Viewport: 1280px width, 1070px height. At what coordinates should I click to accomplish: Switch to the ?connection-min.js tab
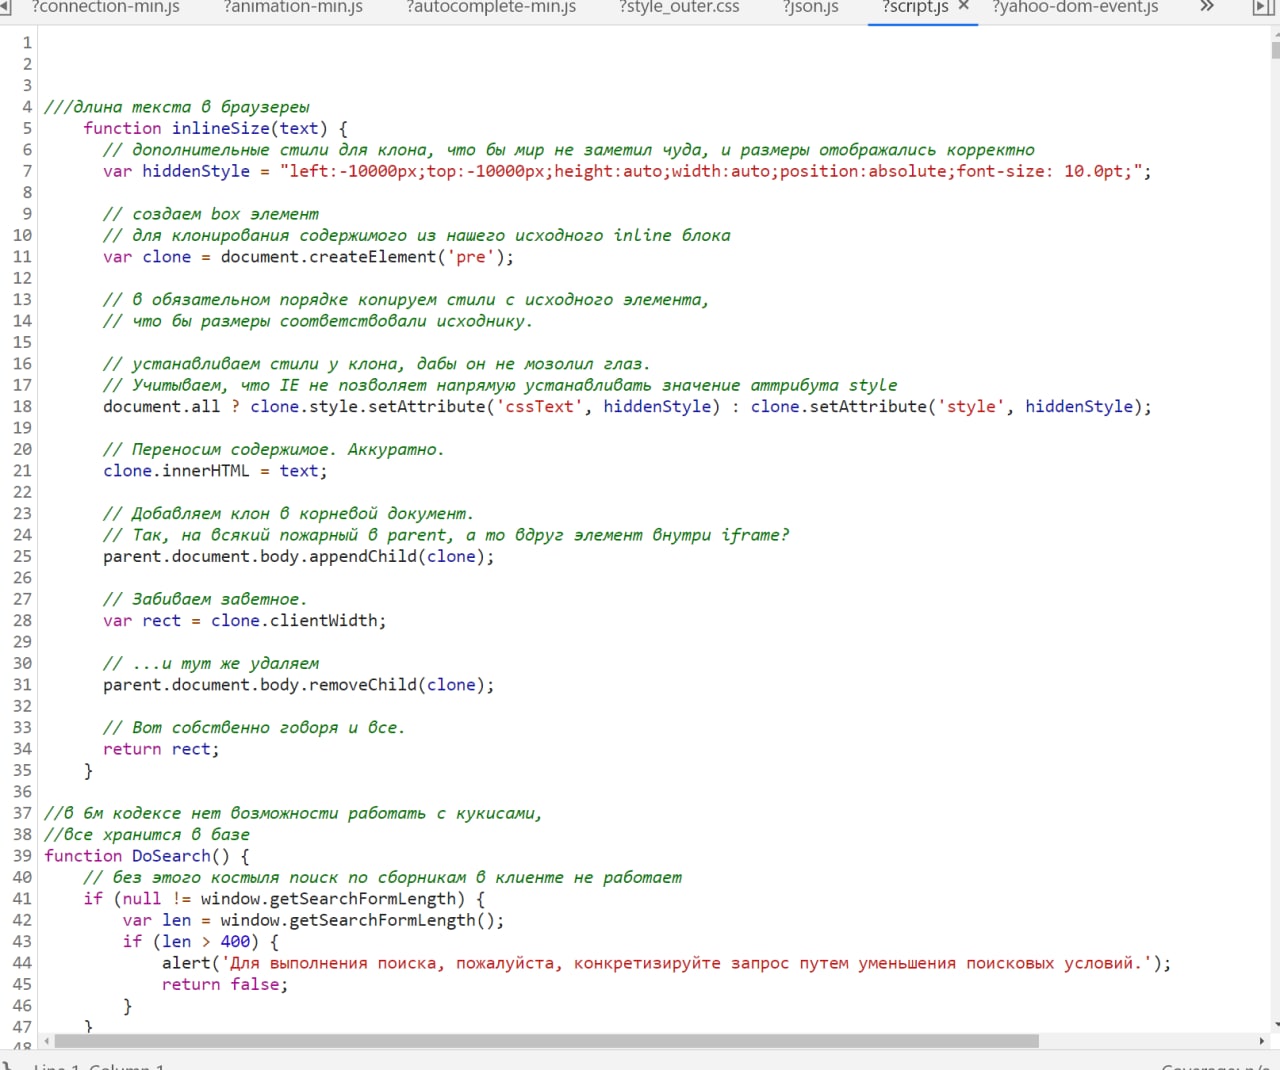tap(105, 7)
